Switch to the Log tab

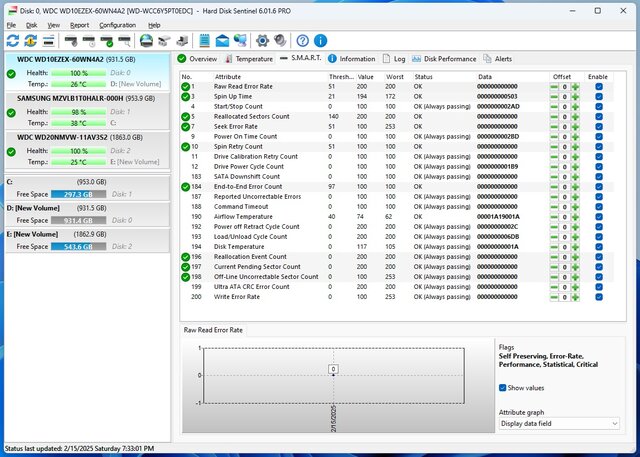(394, 59)
